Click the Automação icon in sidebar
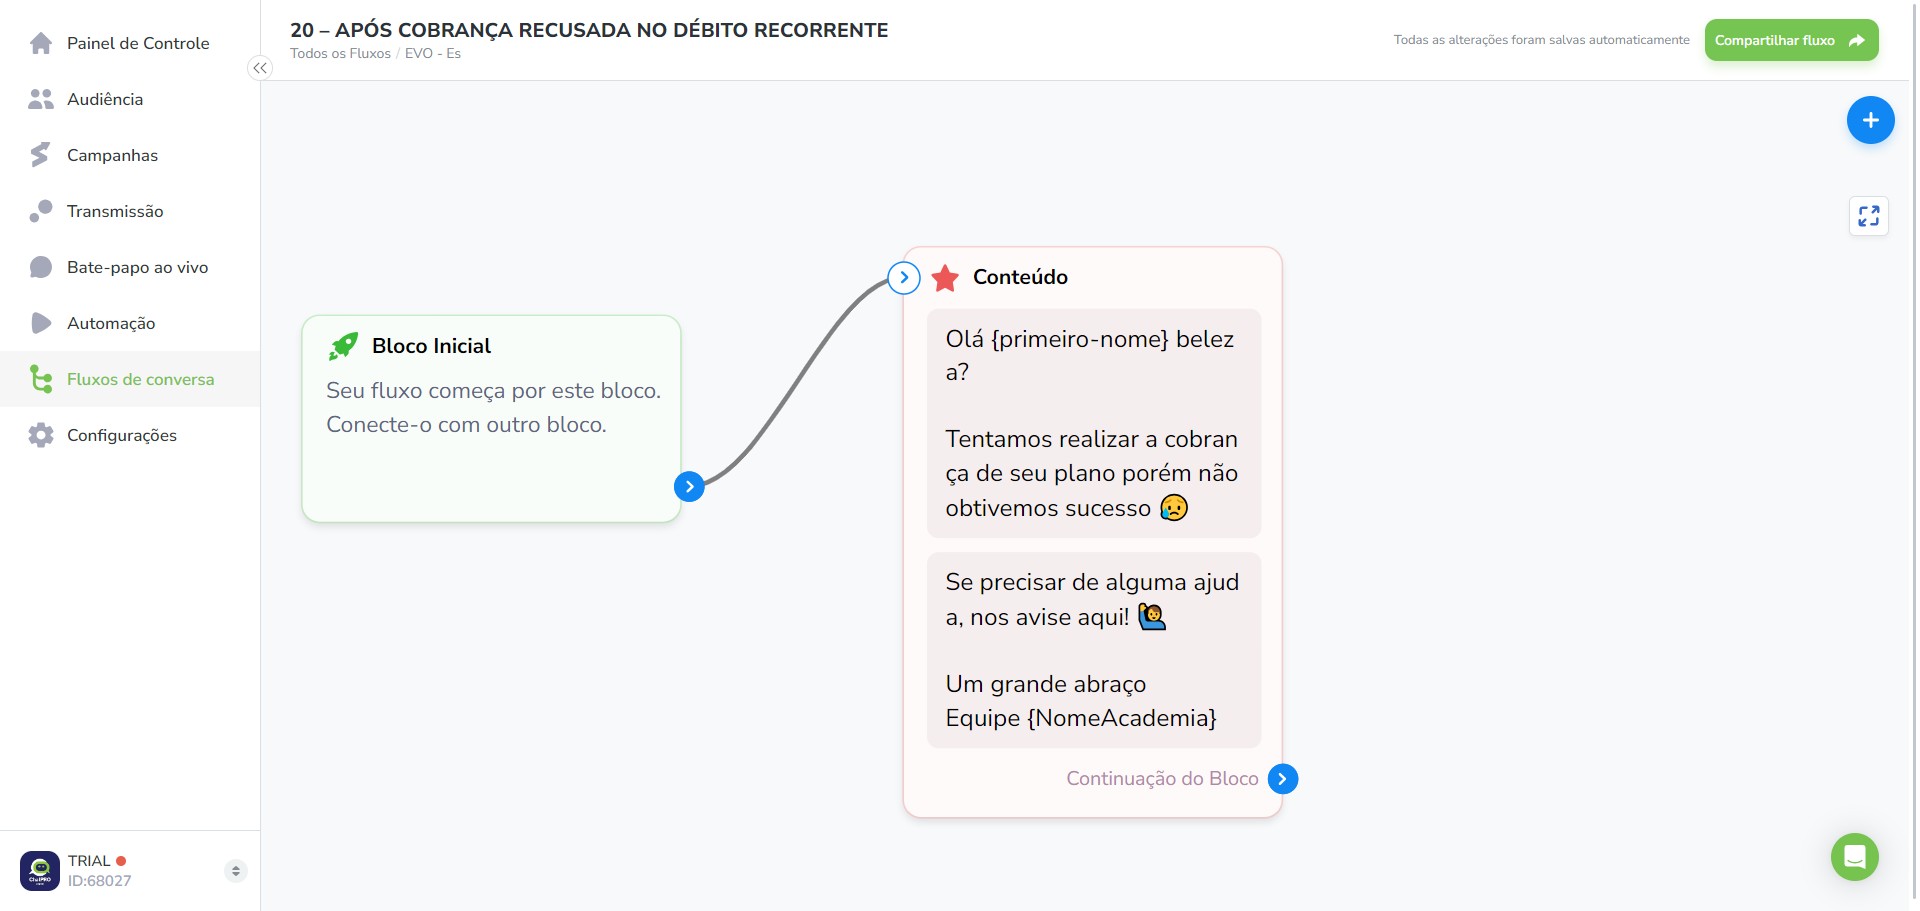This screenshot has width=1920, height=911. (x=41, y=323)
